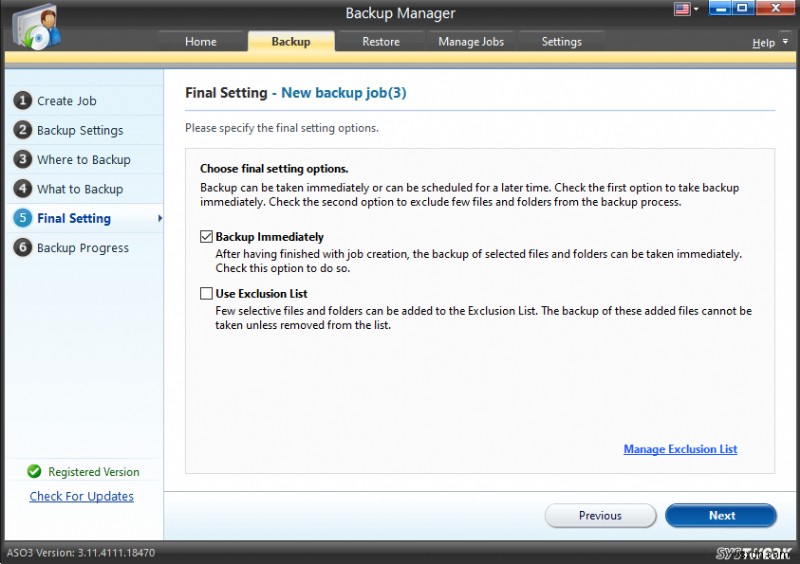
Task: Click the step 3 number icon
Action: click(x=22, y=159)
